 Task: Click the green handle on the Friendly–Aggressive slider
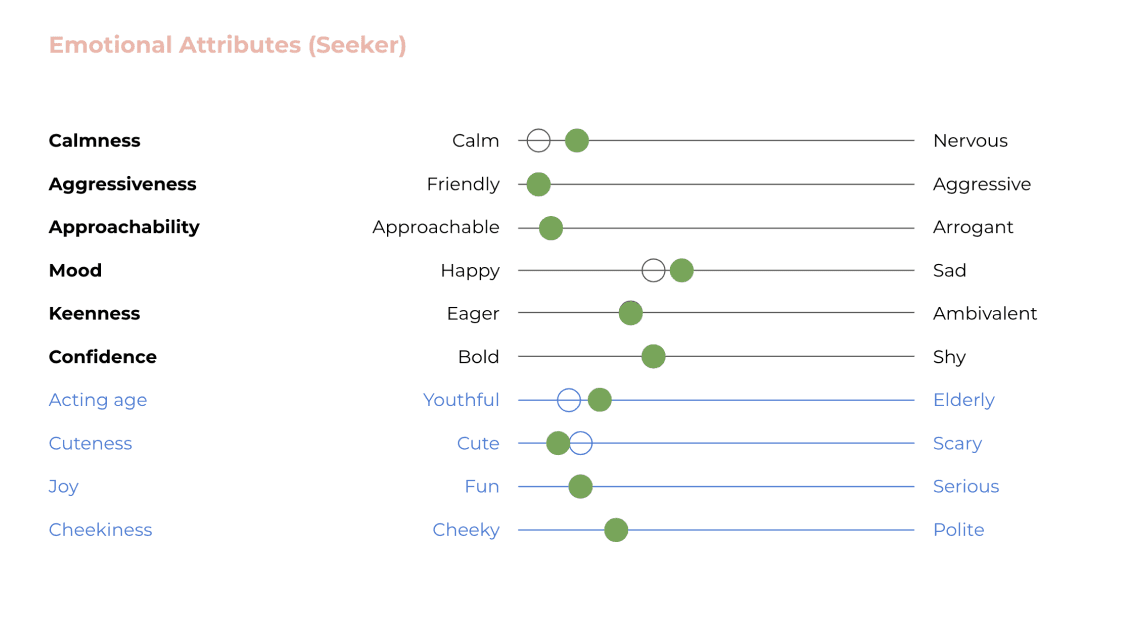(538, 184)
